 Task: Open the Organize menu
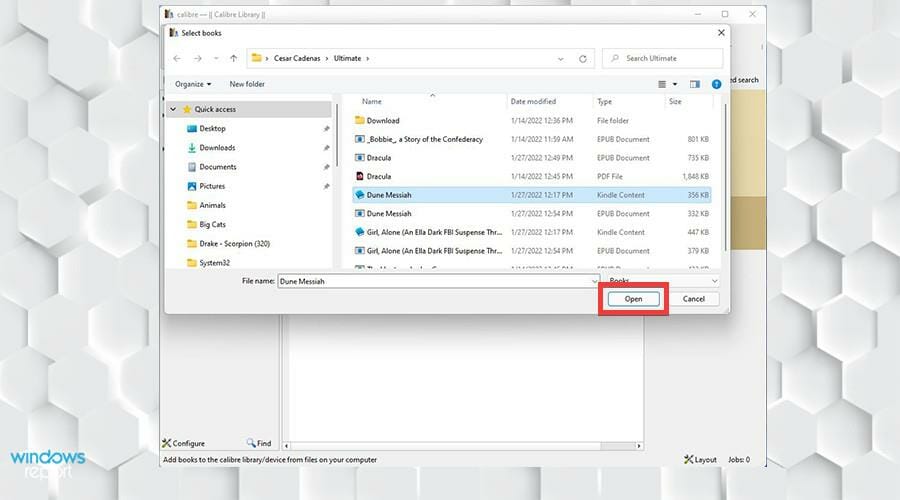coord(193,84)
